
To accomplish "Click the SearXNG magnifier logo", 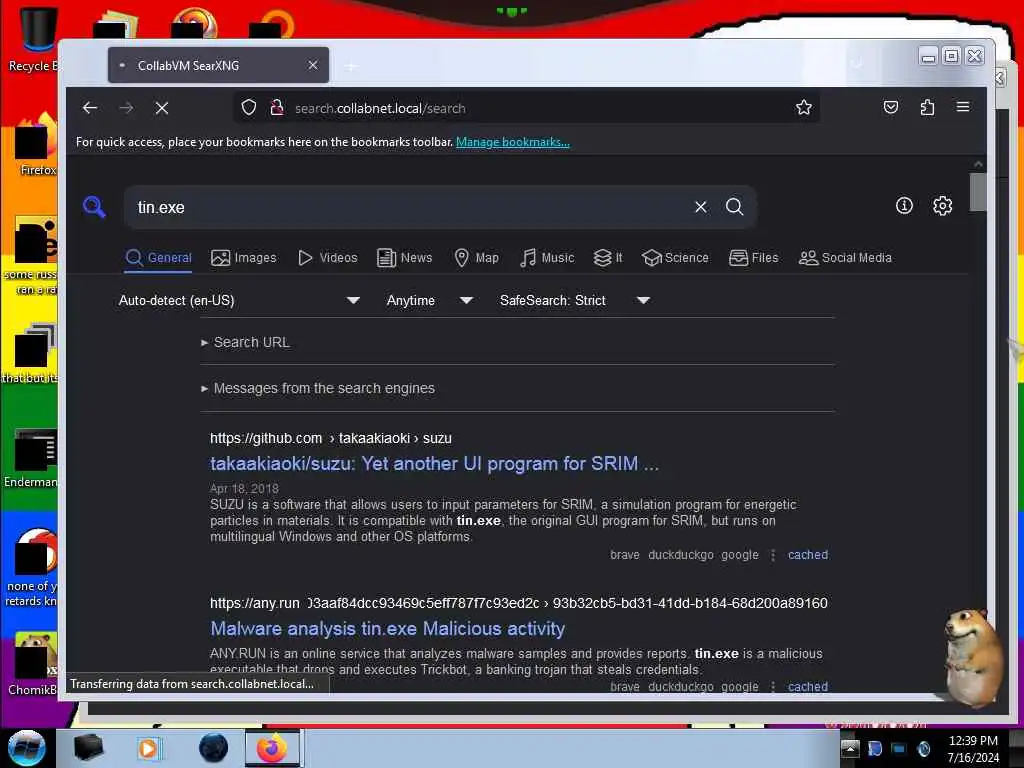I will tap(94, 206).
